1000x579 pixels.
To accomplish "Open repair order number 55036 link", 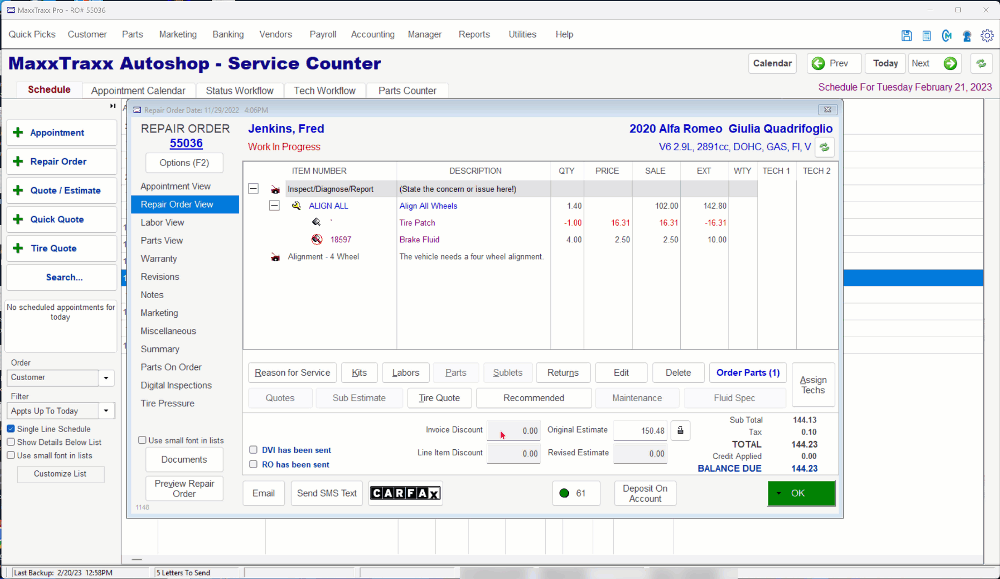I will click(x=186, y=143).
